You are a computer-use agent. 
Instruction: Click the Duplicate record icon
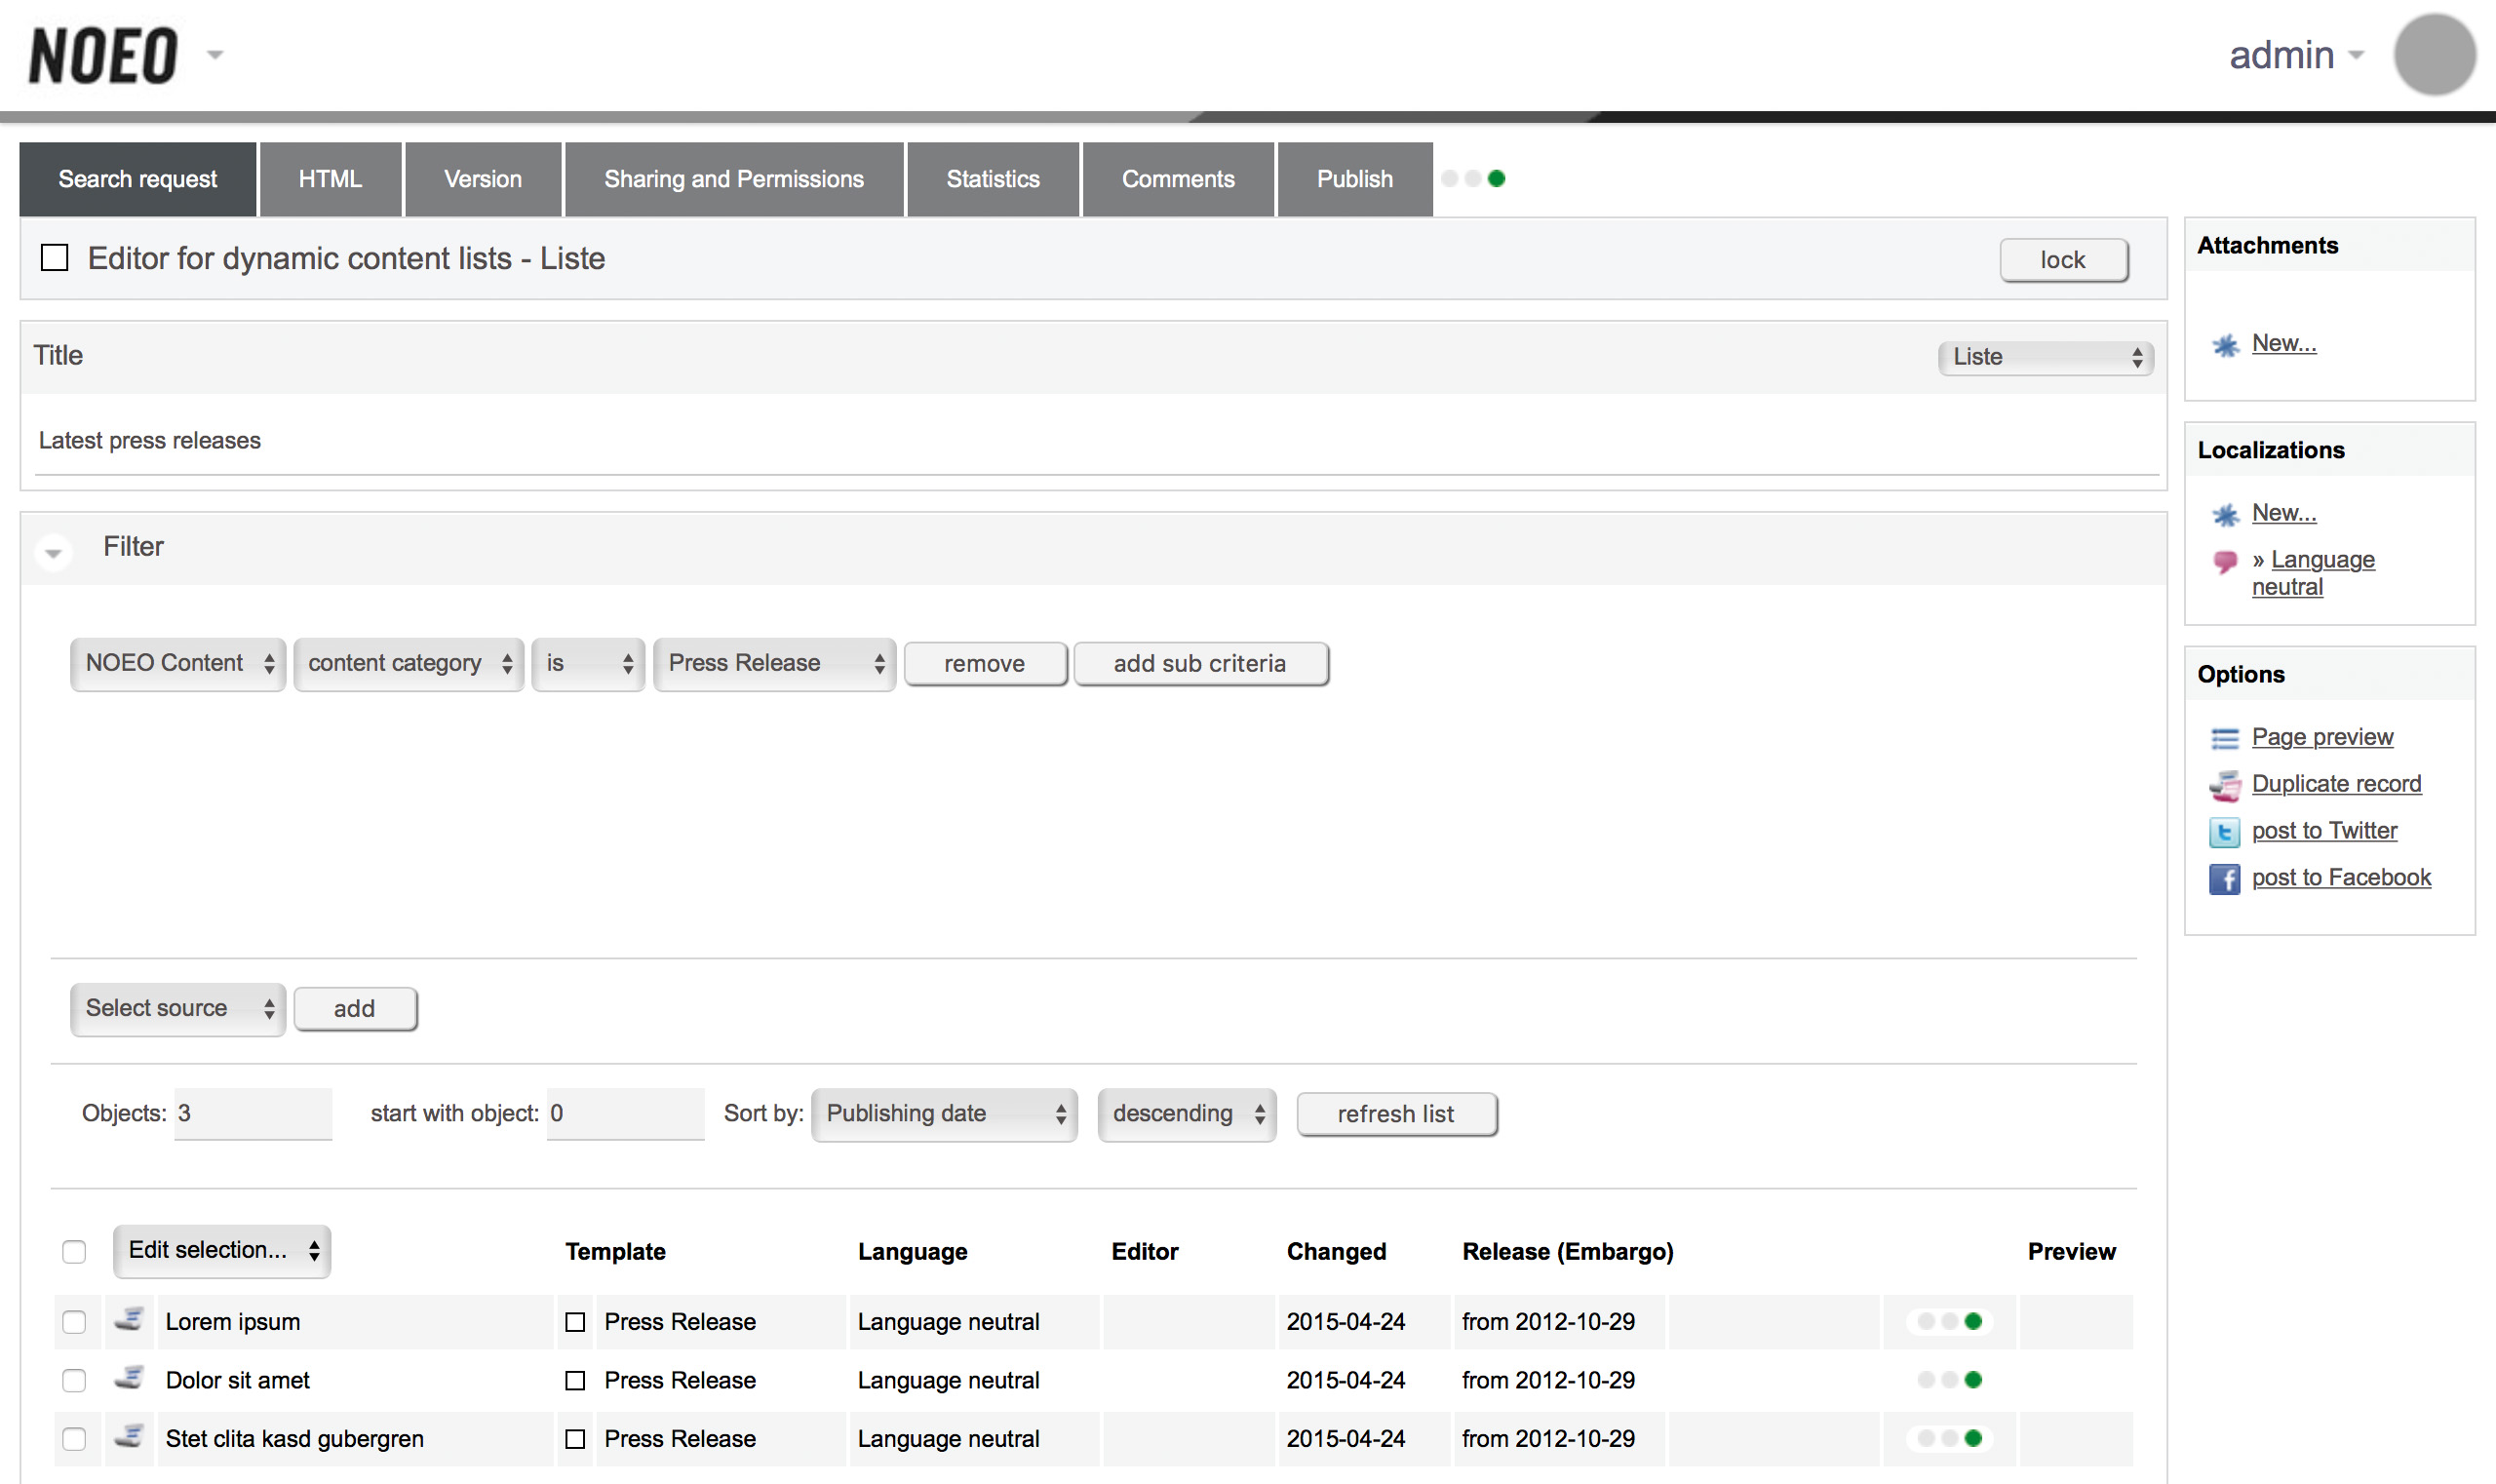pos(2225,786)
